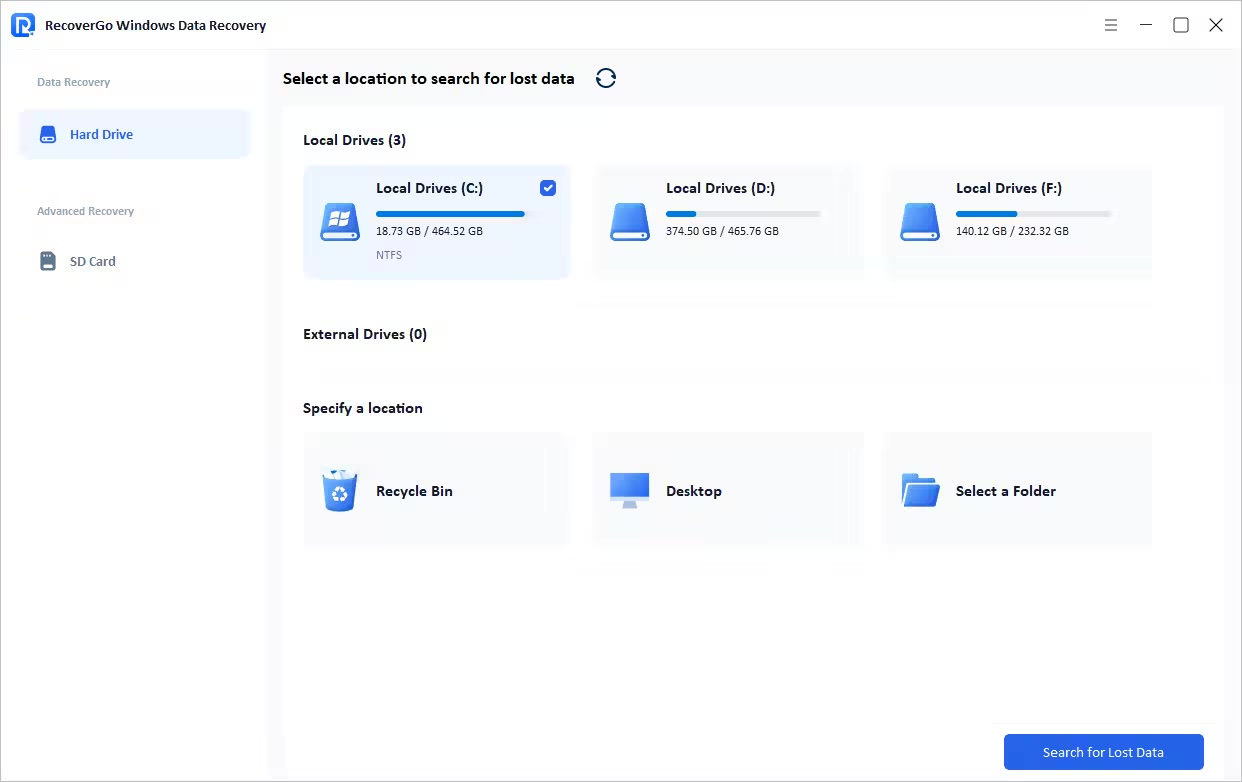The height and width of the screenshot is (782, 1242).
Task: Click the refresh drives icon
Action: point(605,78)
